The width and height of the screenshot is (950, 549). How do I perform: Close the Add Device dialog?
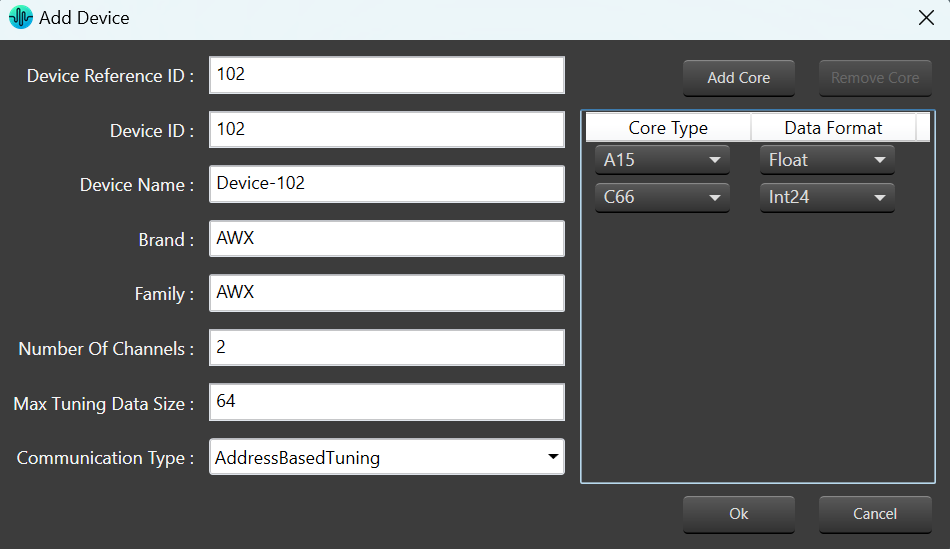click(926, 18)
